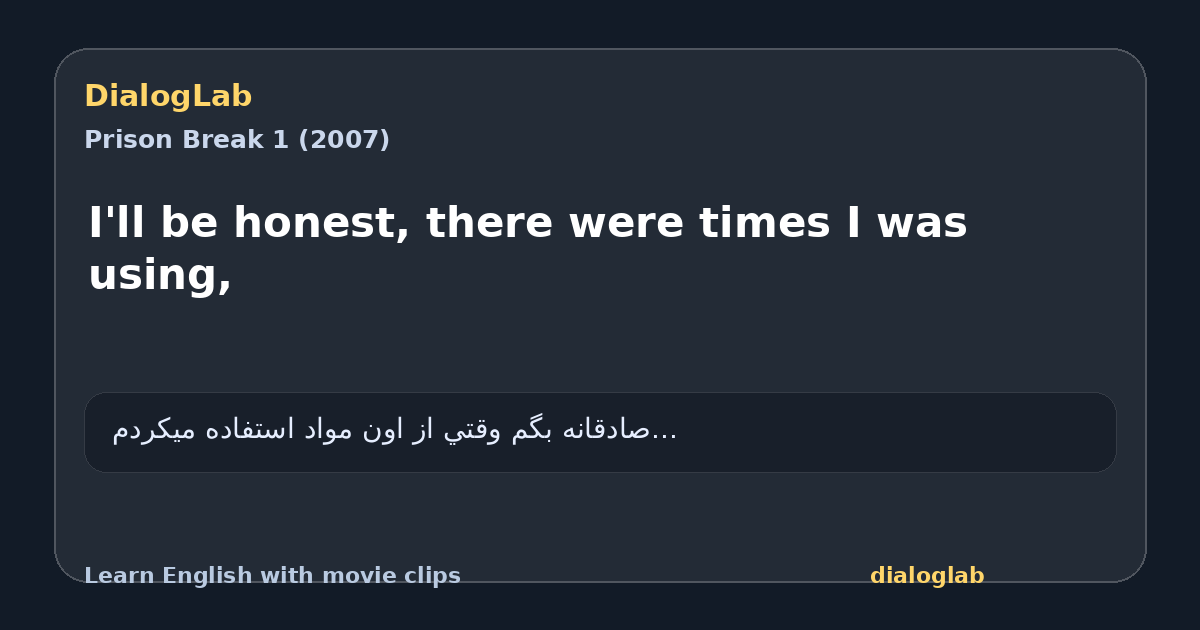Click the DialogLab brand title

(168, 97)
